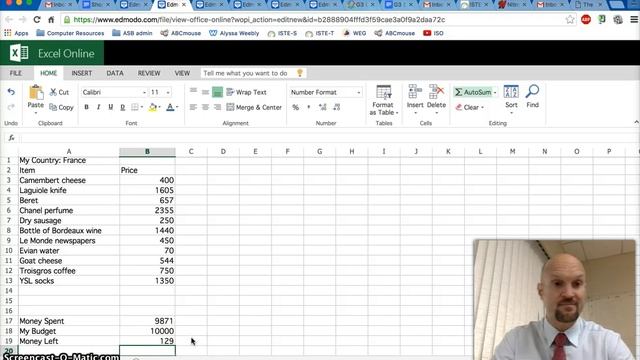Click the Redo arrow icon

coord(11,107)
